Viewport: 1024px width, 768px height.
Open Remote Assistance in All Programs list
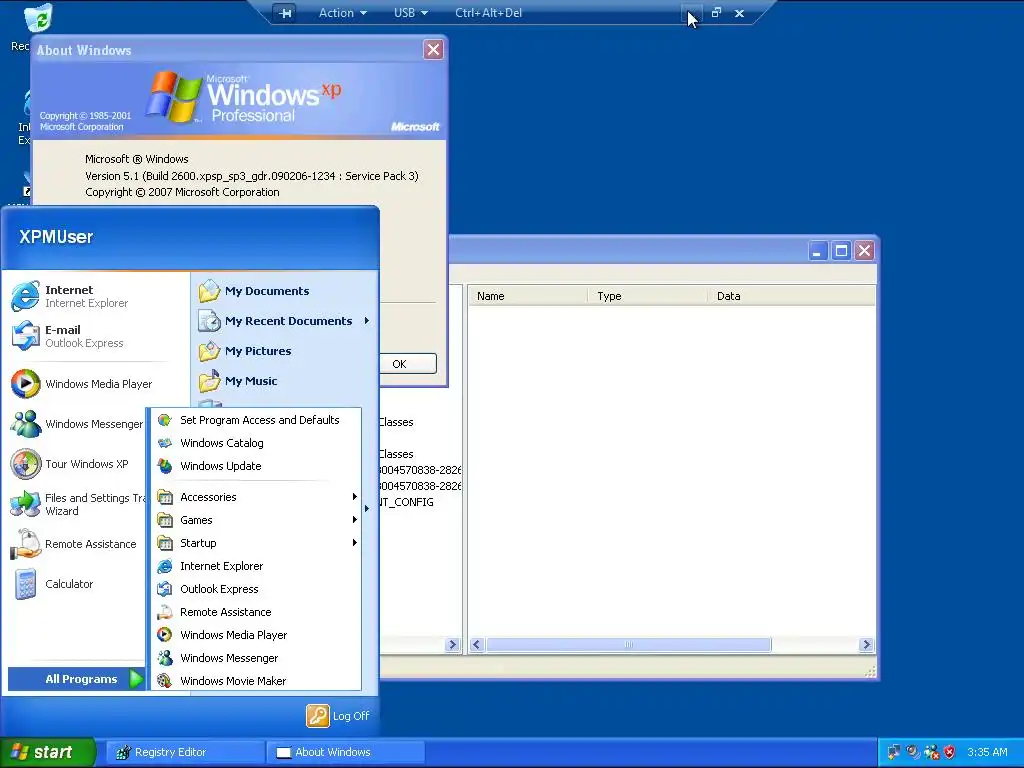(x=256, y=612)
